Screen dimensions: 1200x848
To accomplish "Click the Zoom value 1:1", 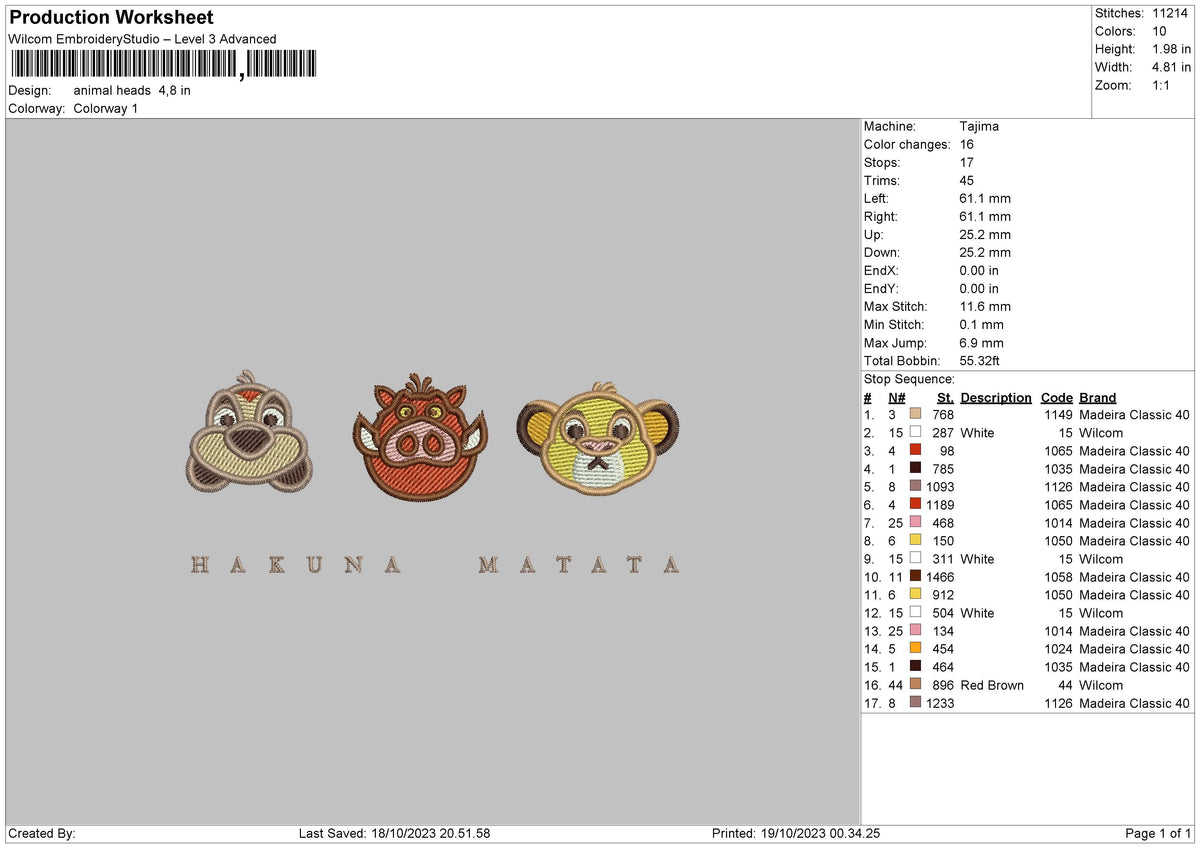I will [1163, 85].
